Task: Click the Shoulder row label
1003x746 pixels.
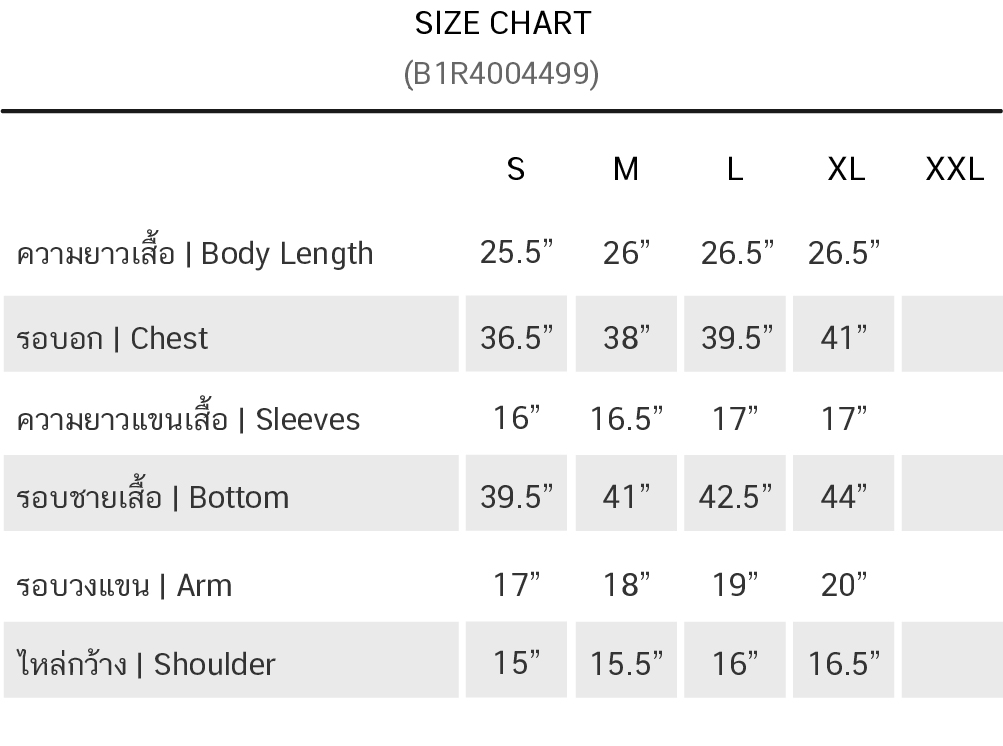Action: [x=146, y=664]
